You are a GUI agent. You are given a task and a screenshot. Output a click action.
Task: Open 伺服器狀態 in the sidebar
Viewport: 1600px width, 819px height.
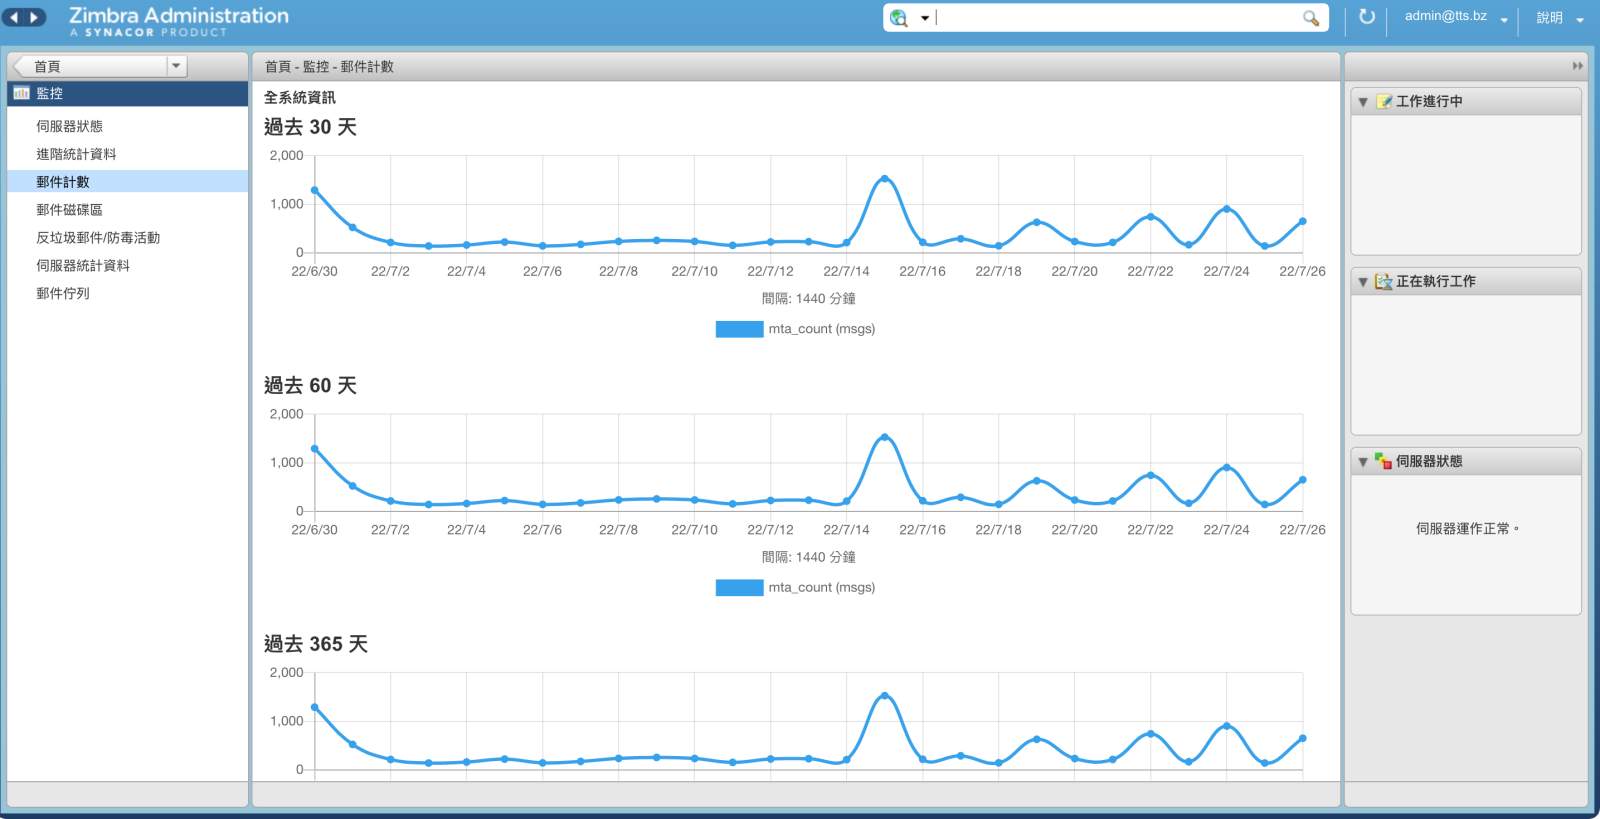tap(69, 126)
